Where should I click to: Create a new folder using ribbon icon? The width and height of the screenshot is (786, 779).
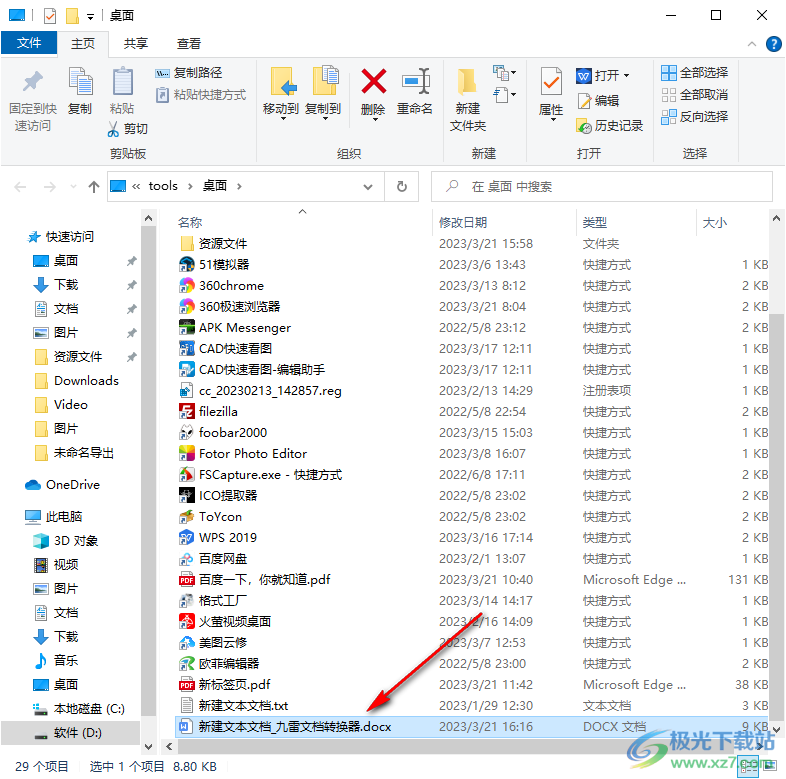467,82
